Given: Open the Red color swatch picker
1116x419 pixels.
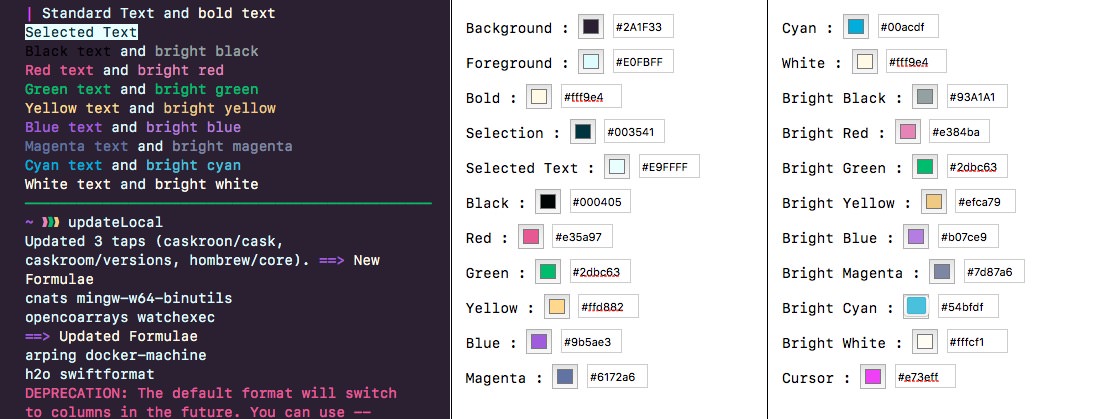Looking at the screenshot, I should coord(531,237).
